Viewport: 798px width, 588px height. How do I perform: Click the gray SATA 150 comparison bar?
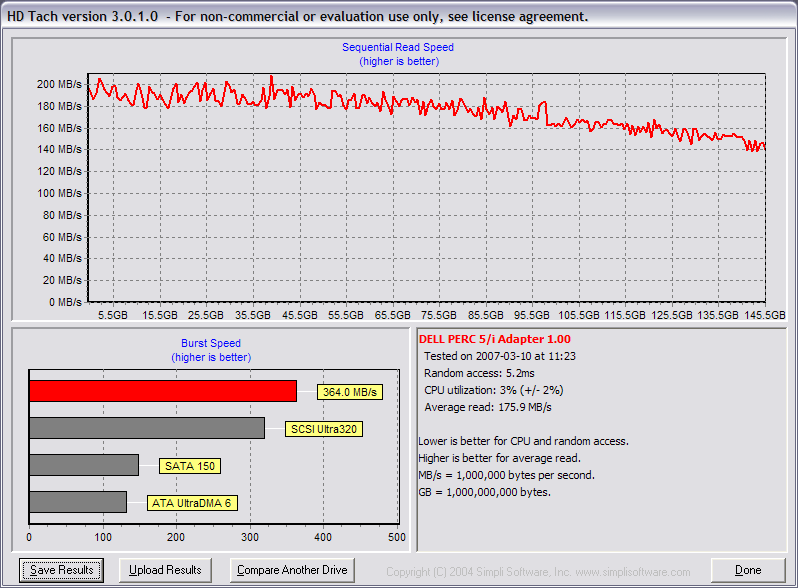coord(83,465)
